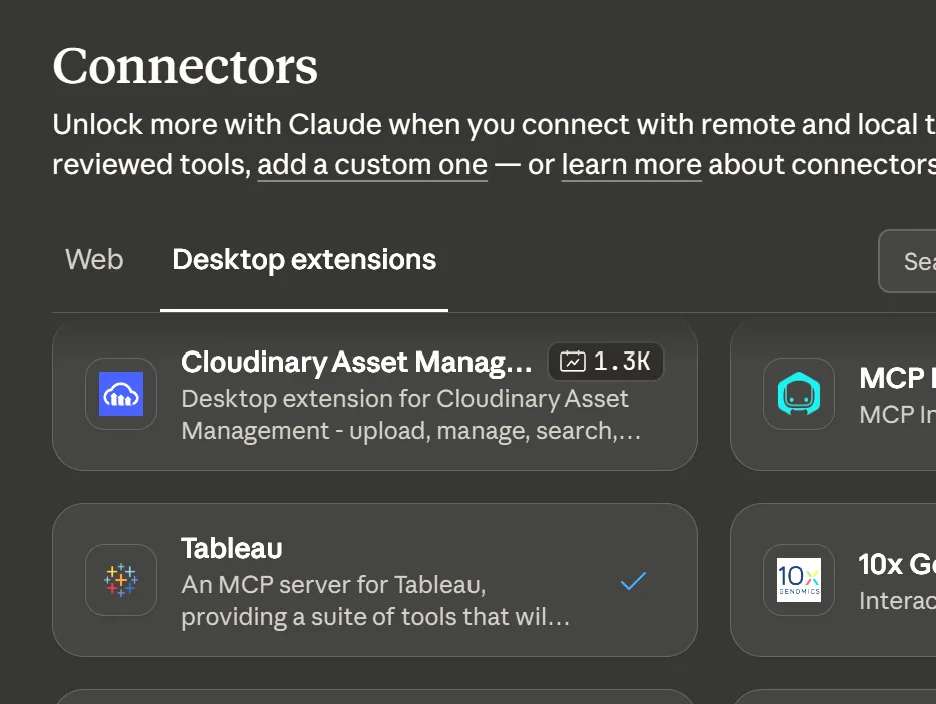Switch to the Web tab
Screen dimensions: 936x704
(94, 260)
